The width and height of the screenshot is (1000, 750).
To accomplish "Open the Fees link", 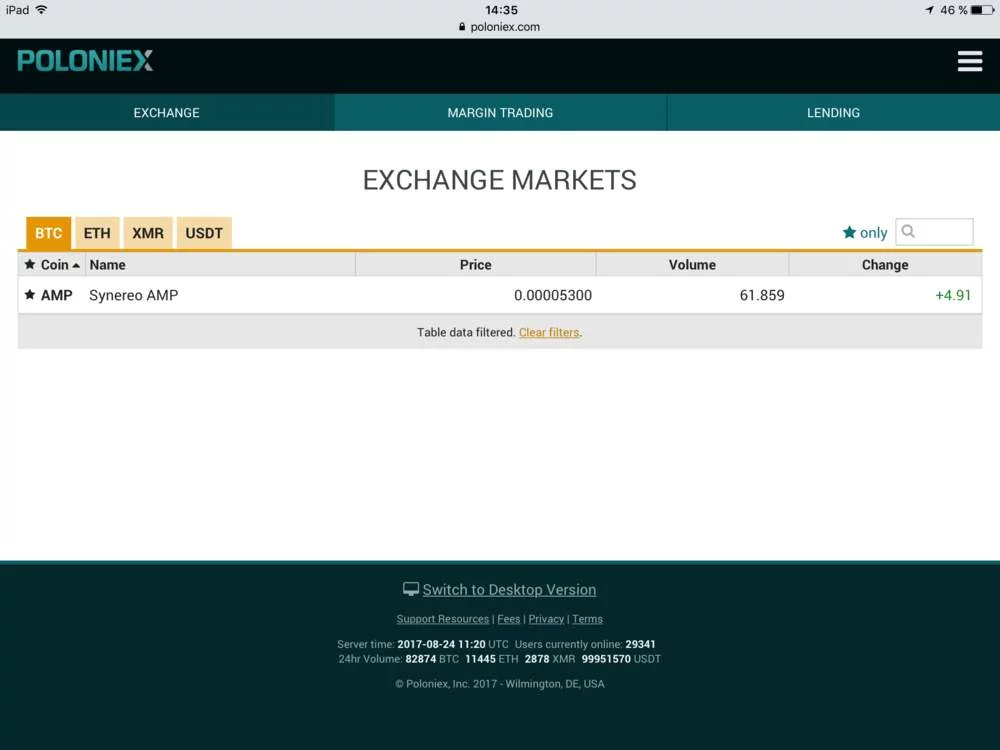I will click(x=508, y=619).
